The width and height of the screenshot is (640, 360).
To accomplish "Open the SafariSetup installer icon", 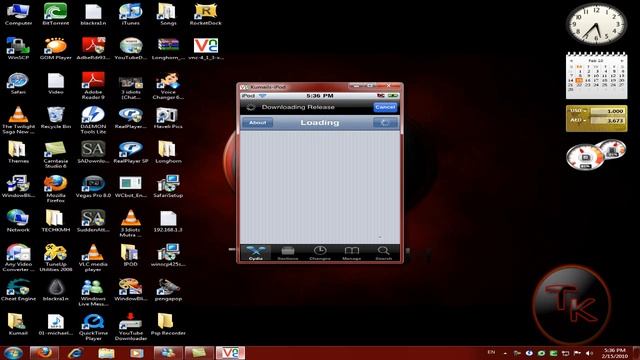I will [x=168, y=186].
